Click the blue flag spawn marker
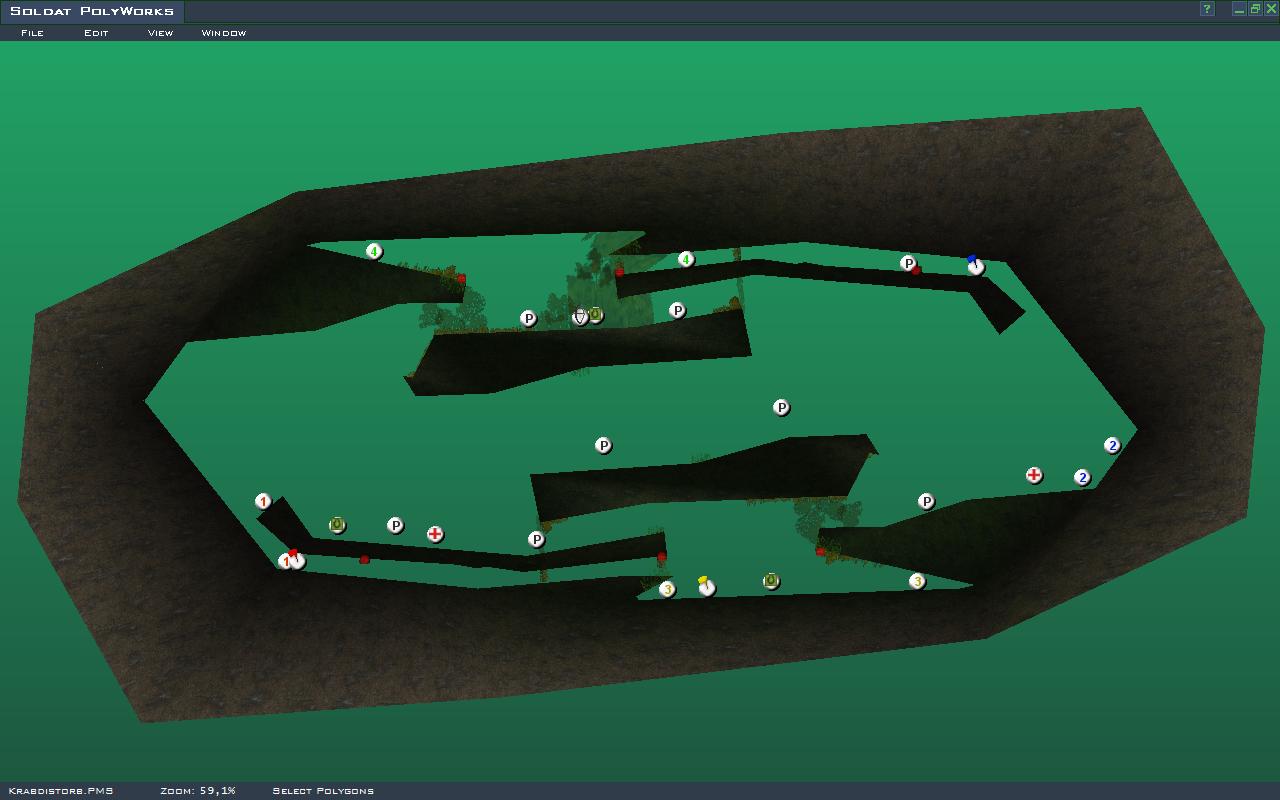 [x=975, y=266]
